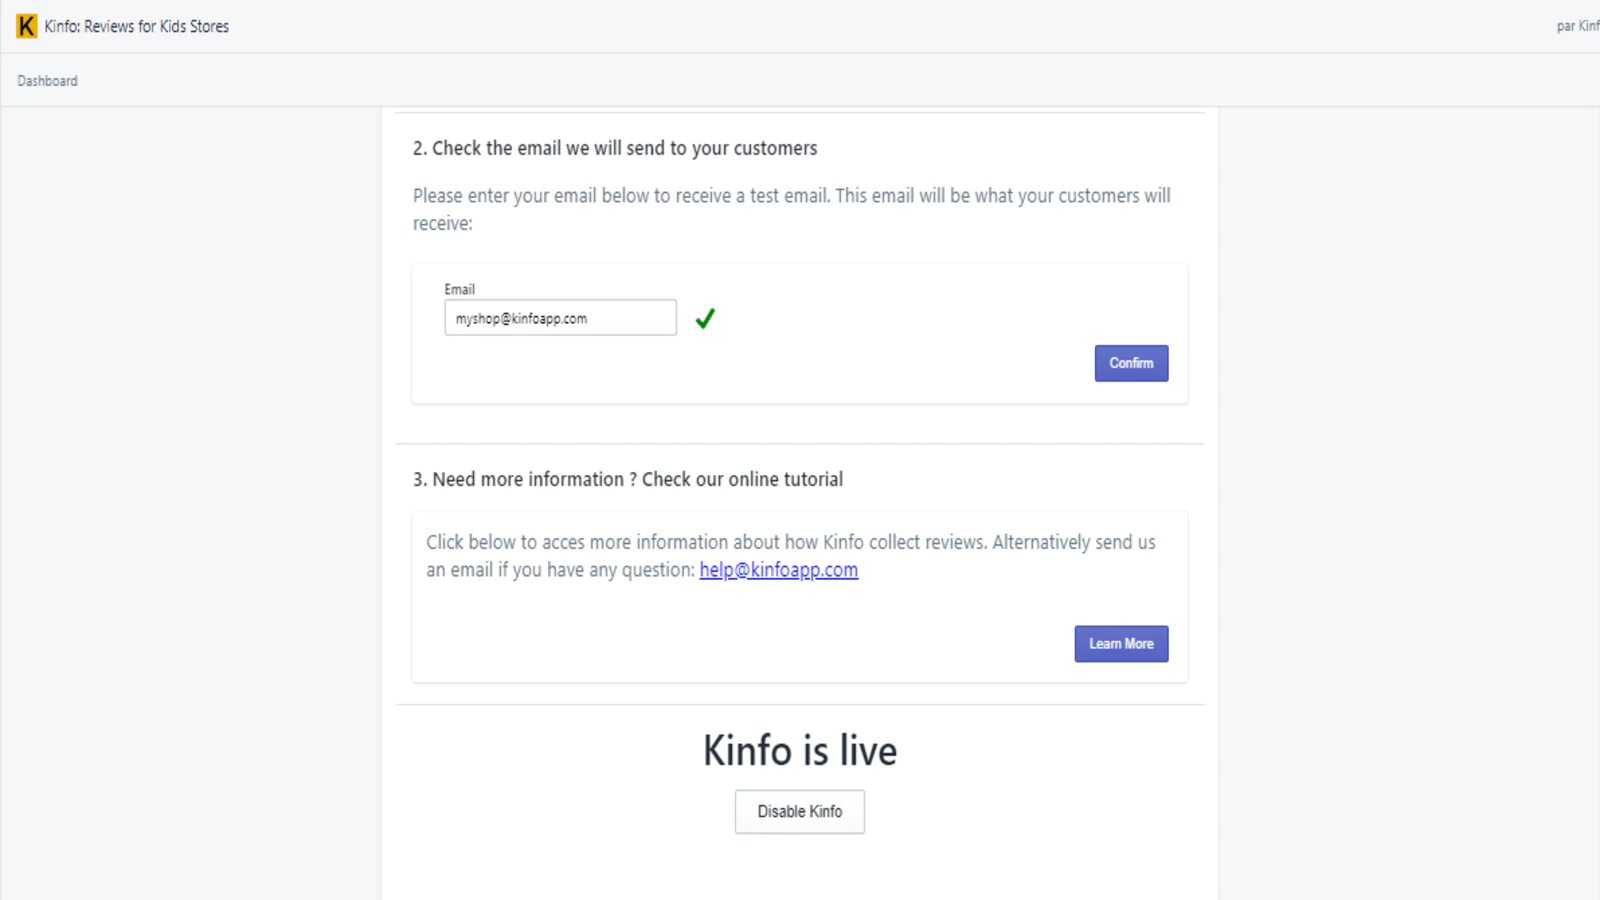The height and width of the screenshot is (900, 1600).
Task: Click the Learn More button
Action: (1121, 644)
